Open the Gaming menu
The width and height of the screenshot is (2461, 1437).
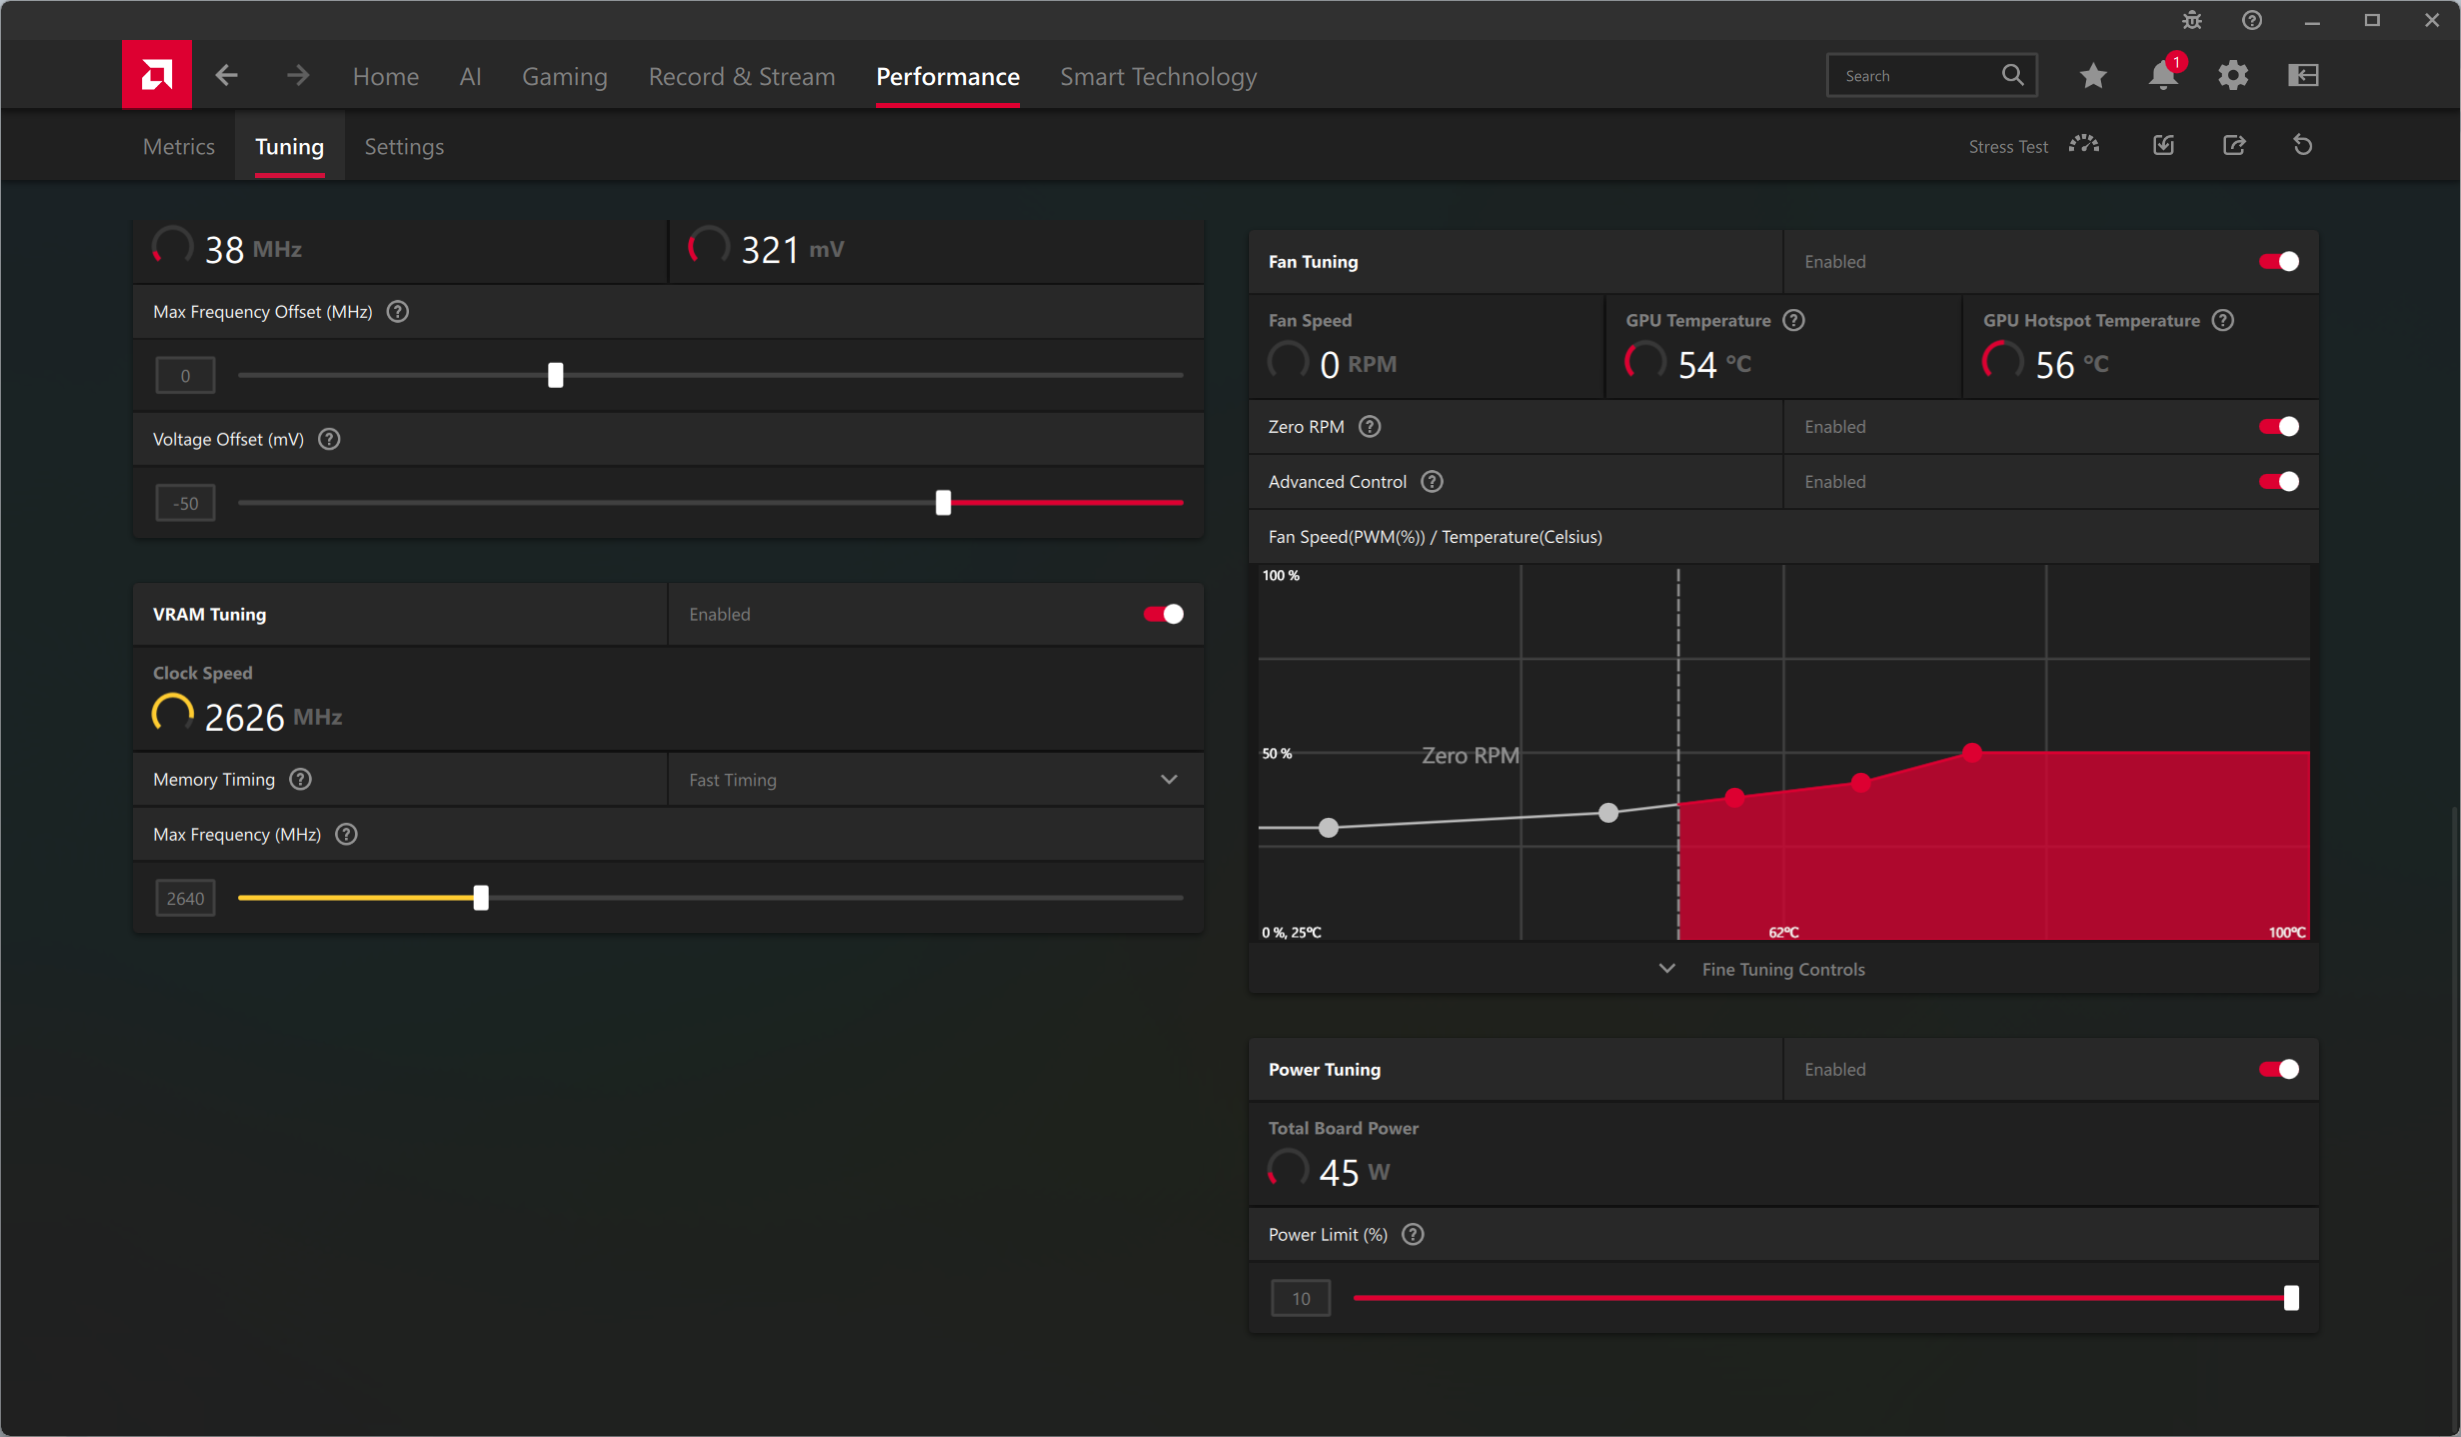click(x=564, y=77)
